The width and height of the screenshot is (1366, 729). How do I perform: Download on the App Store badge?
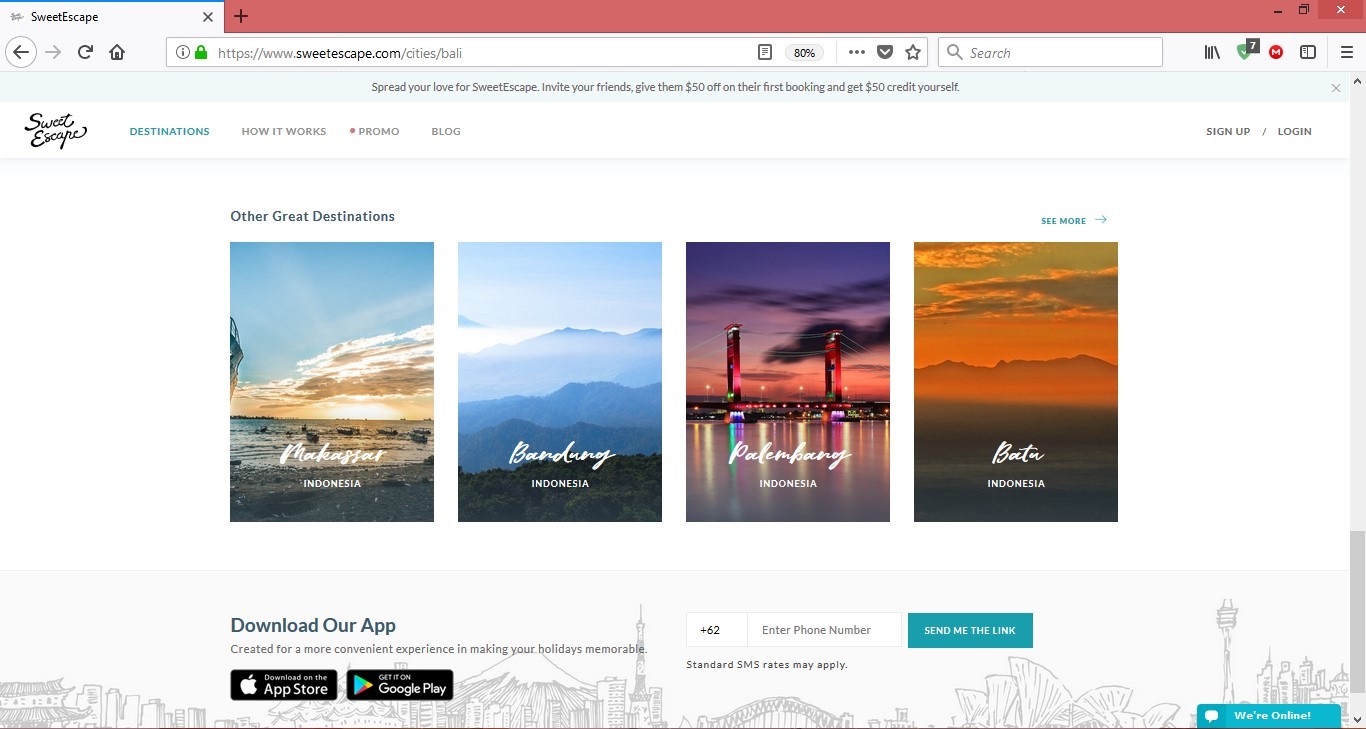284,685
